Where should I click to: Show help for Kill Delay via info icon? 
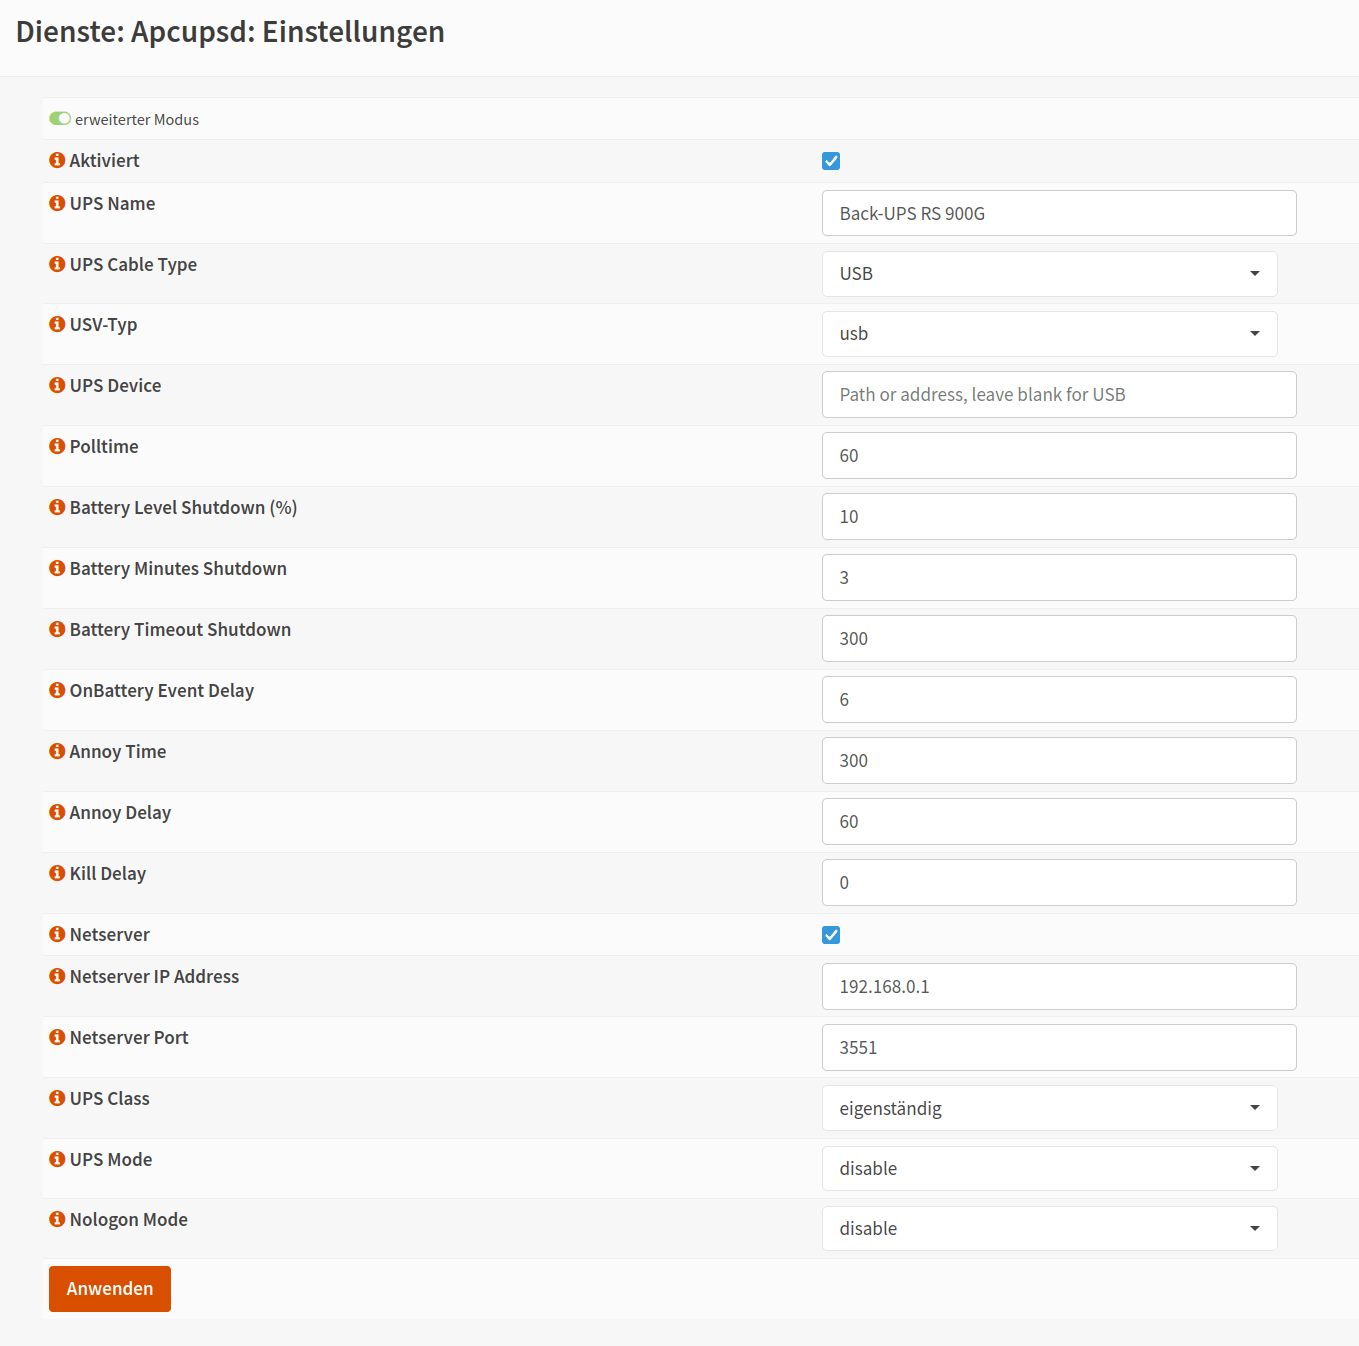tap(57, 873)
